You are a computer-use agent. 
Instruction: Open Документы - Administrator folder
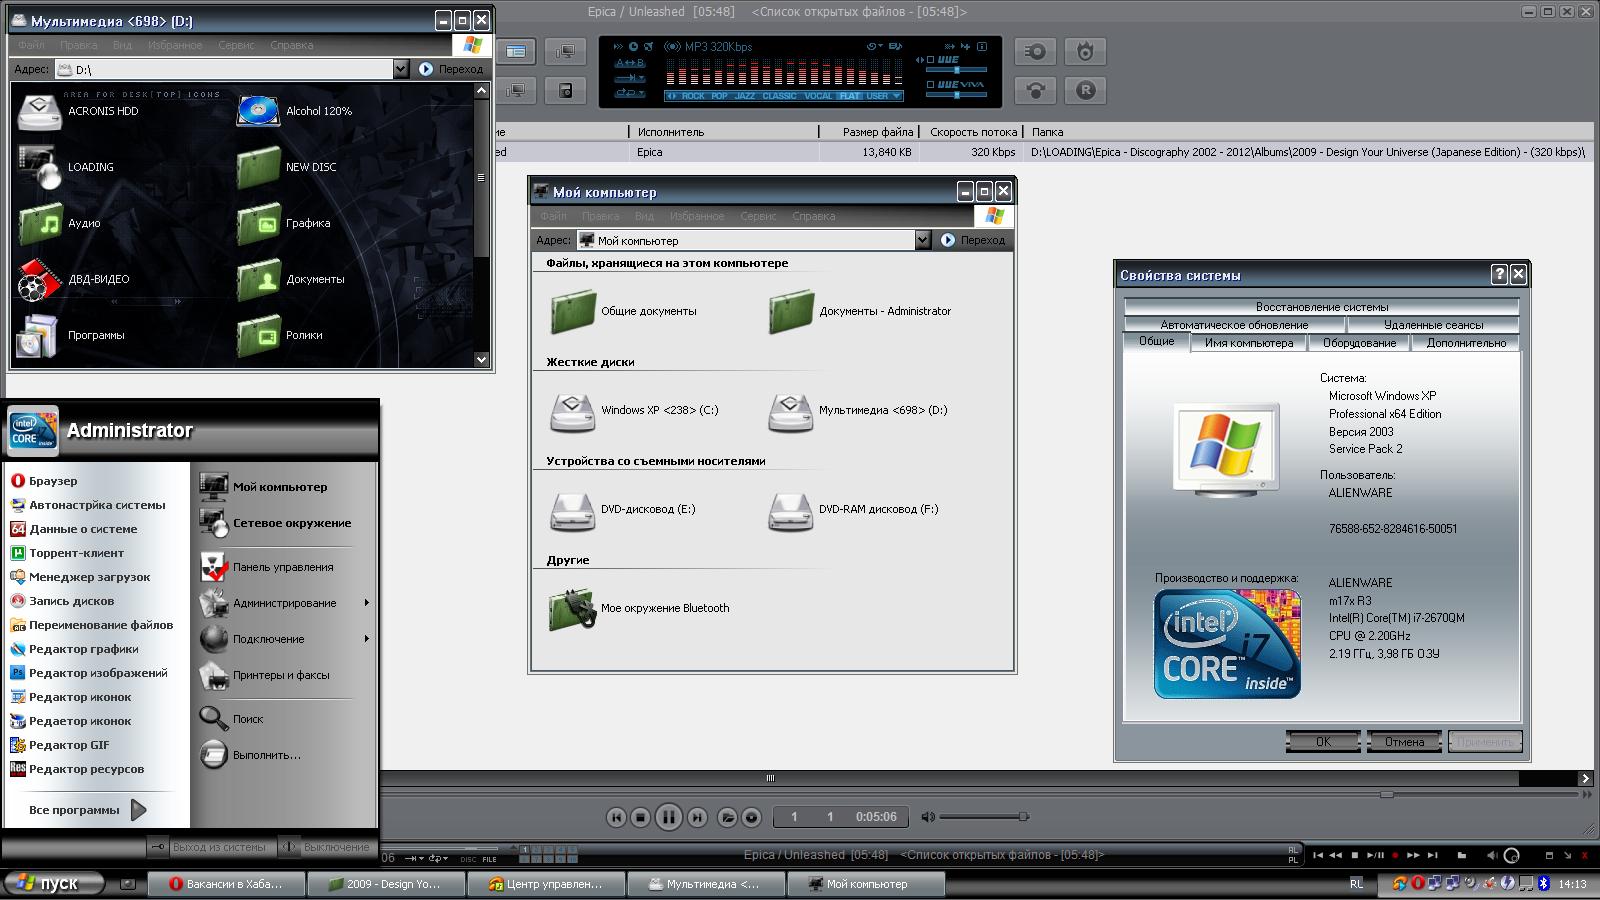tap(791, 311)
